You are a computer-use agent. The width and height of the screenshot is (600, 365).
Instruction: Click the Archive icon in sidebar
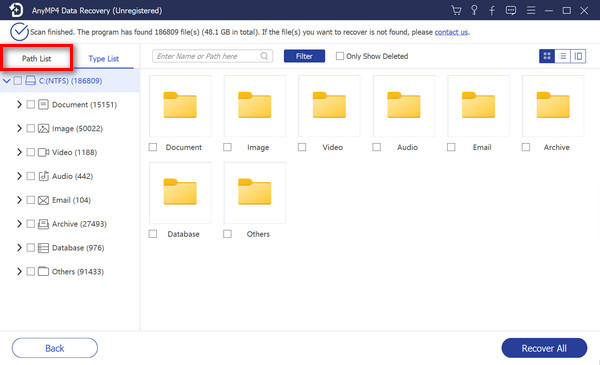pos(43,224)
